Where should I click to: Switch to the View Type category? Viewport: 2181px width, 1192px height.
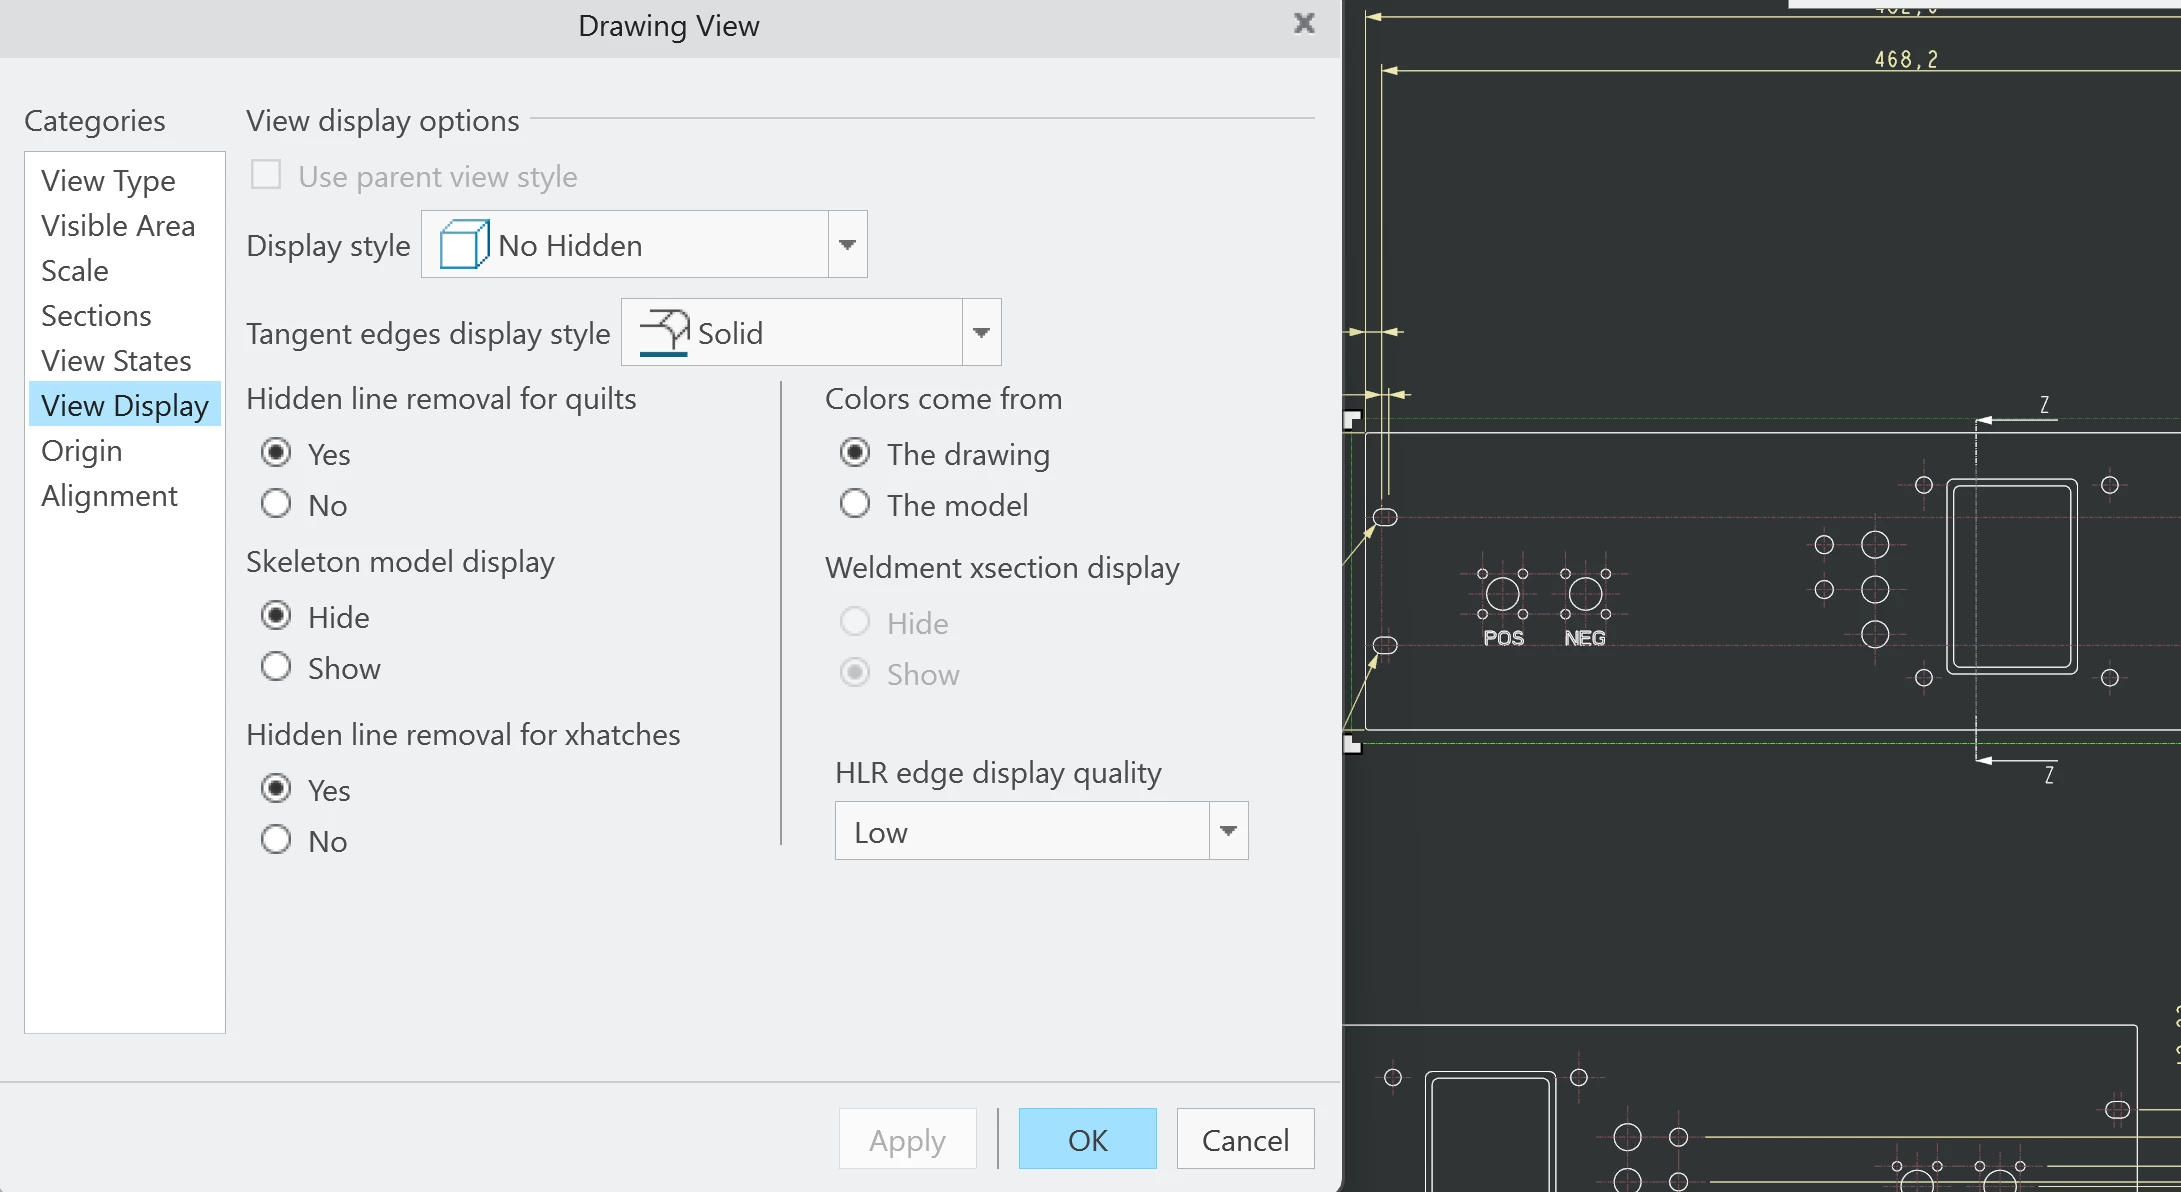pos(108,181)
